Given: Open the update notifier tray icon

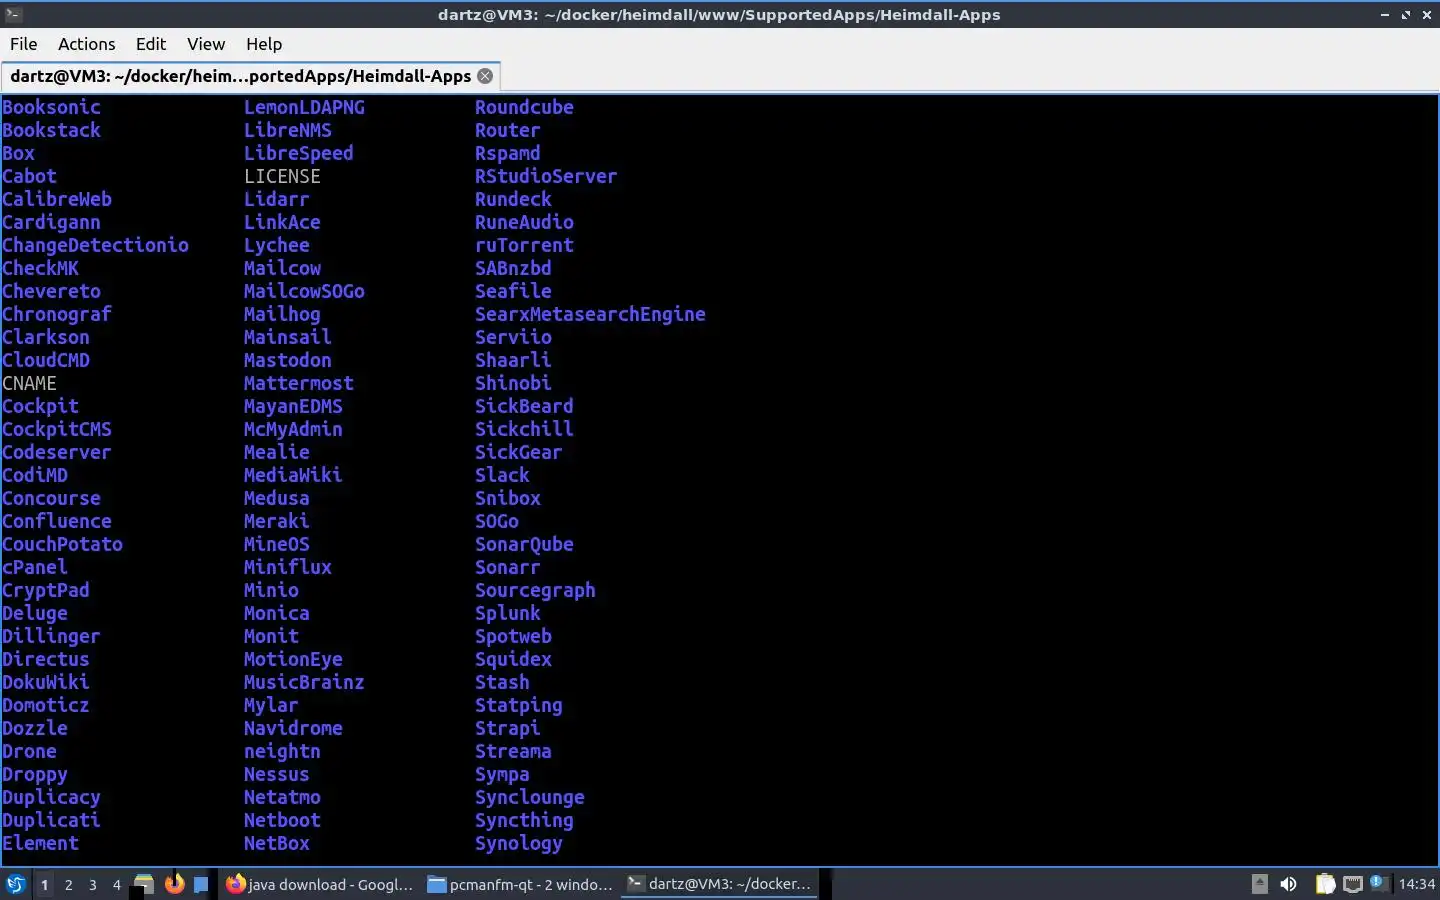Looking at the screenshot, I should pyautogui.click(x=1379, y=883).
